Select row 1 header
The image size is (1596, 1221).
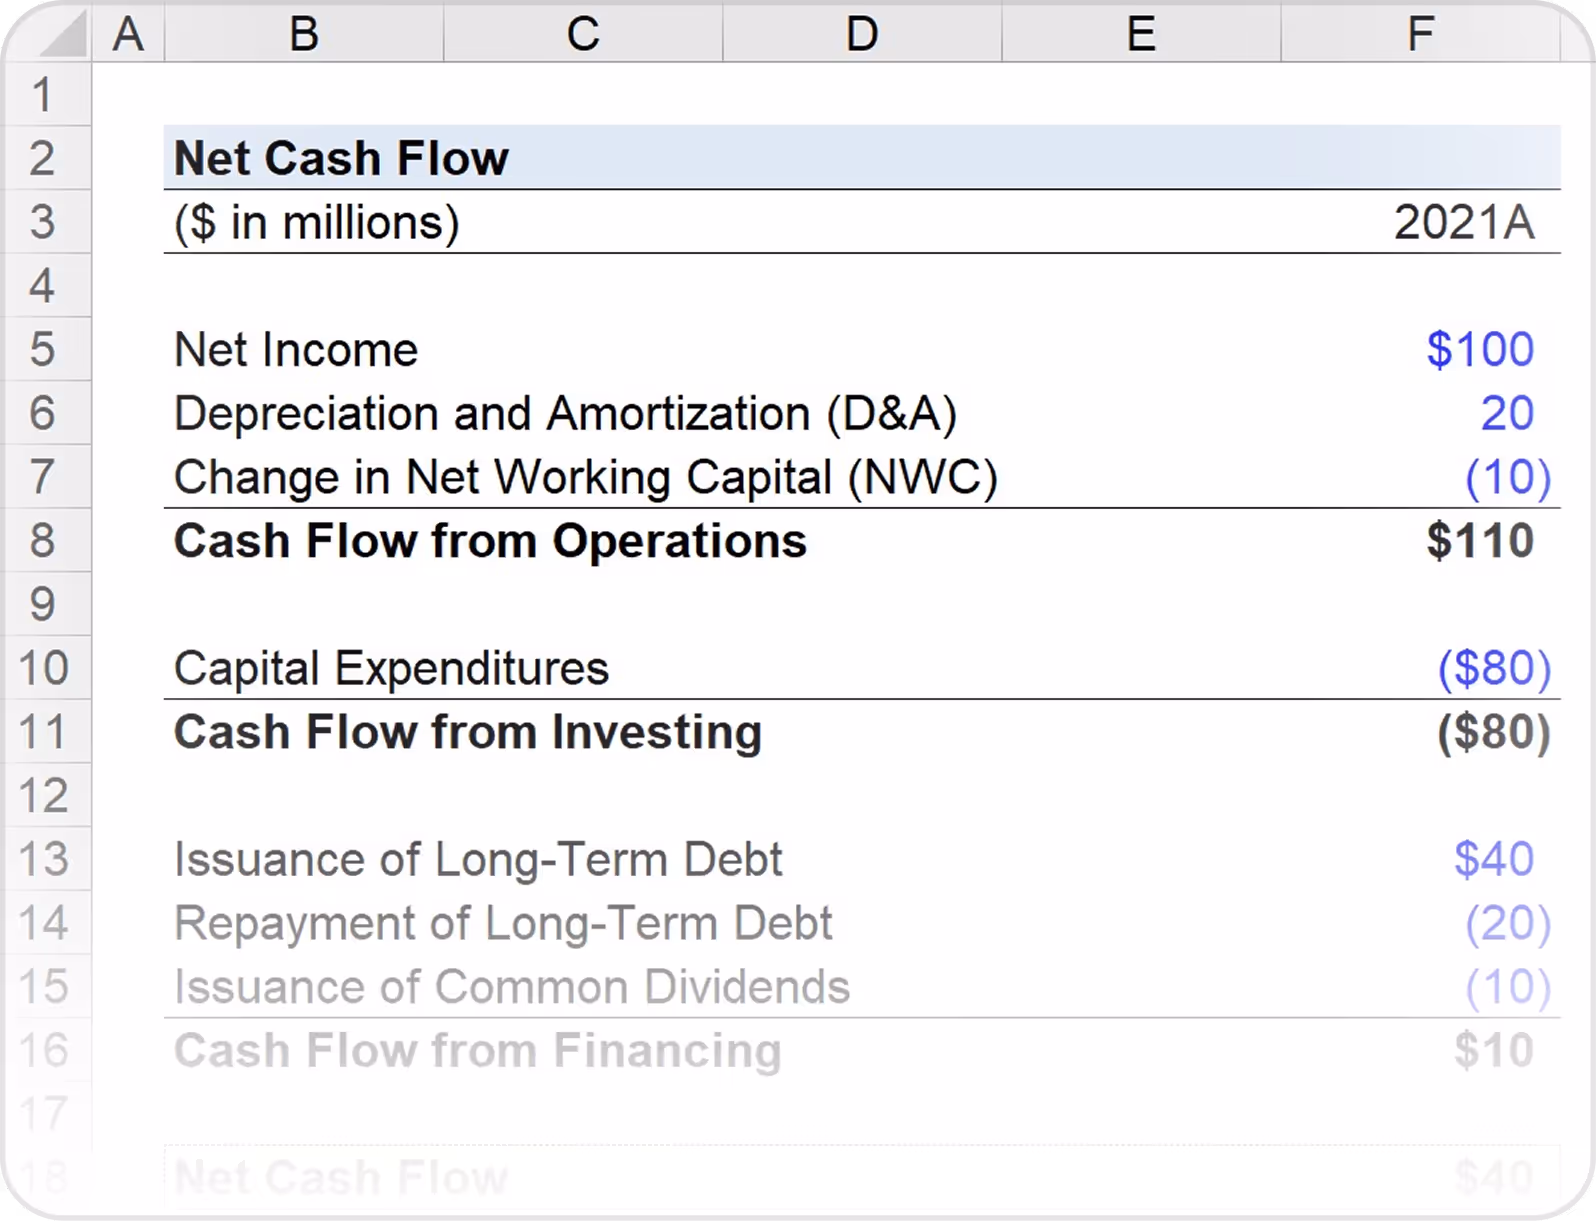tap(45, 95)
